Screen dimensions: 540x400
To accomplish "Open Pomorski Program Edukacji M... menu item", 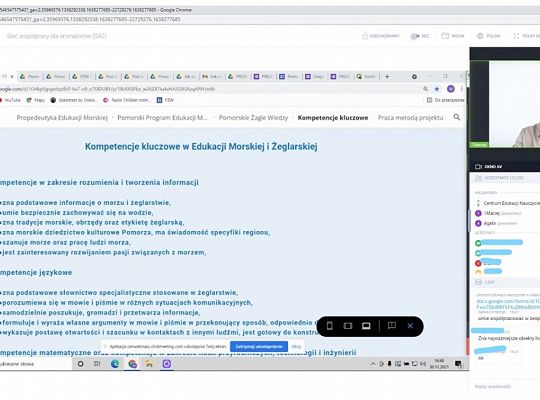I will tap(163, 117).
